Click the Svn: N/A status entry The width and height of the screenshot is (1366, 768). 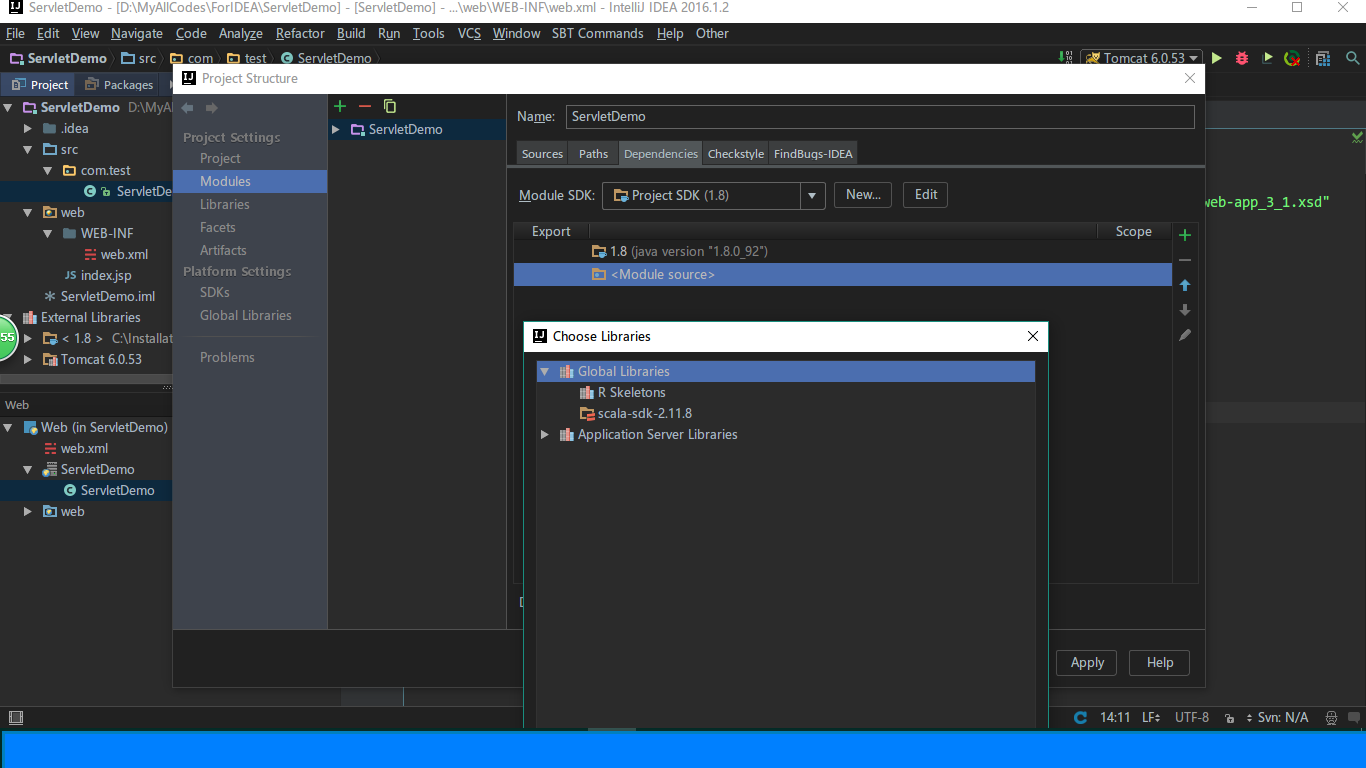[x=1282, y=718]
